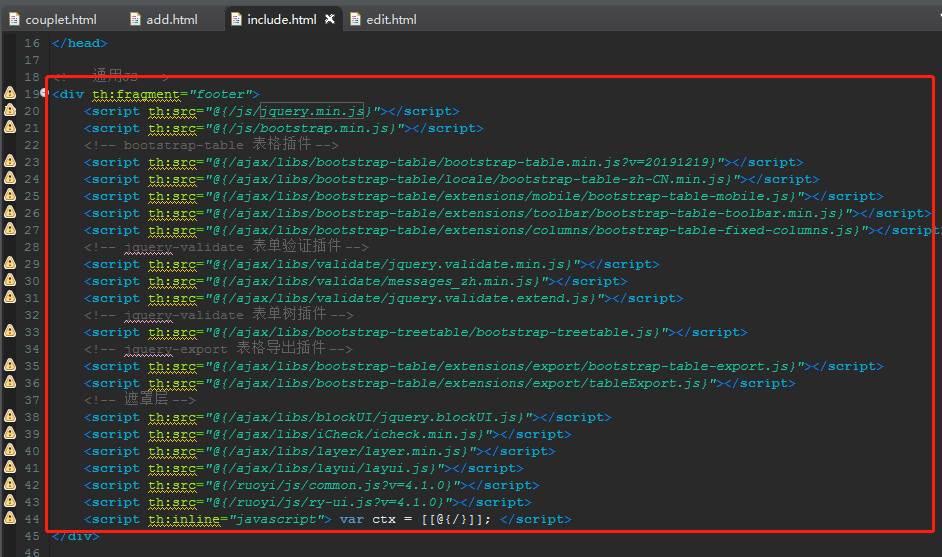Click the warning marker on line 36
942x557 pixels.
(x=10, y=382)
